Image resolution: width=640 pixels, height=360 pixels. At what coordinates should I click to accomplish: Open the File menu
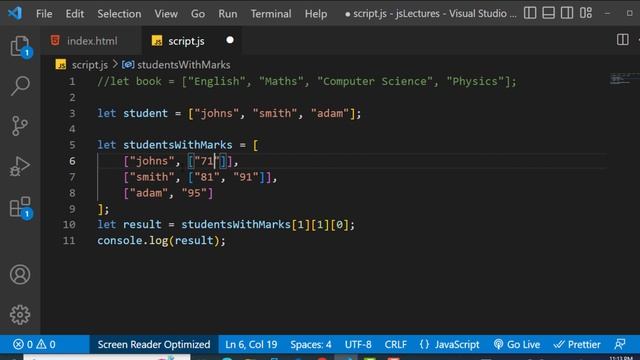[44, 14]
